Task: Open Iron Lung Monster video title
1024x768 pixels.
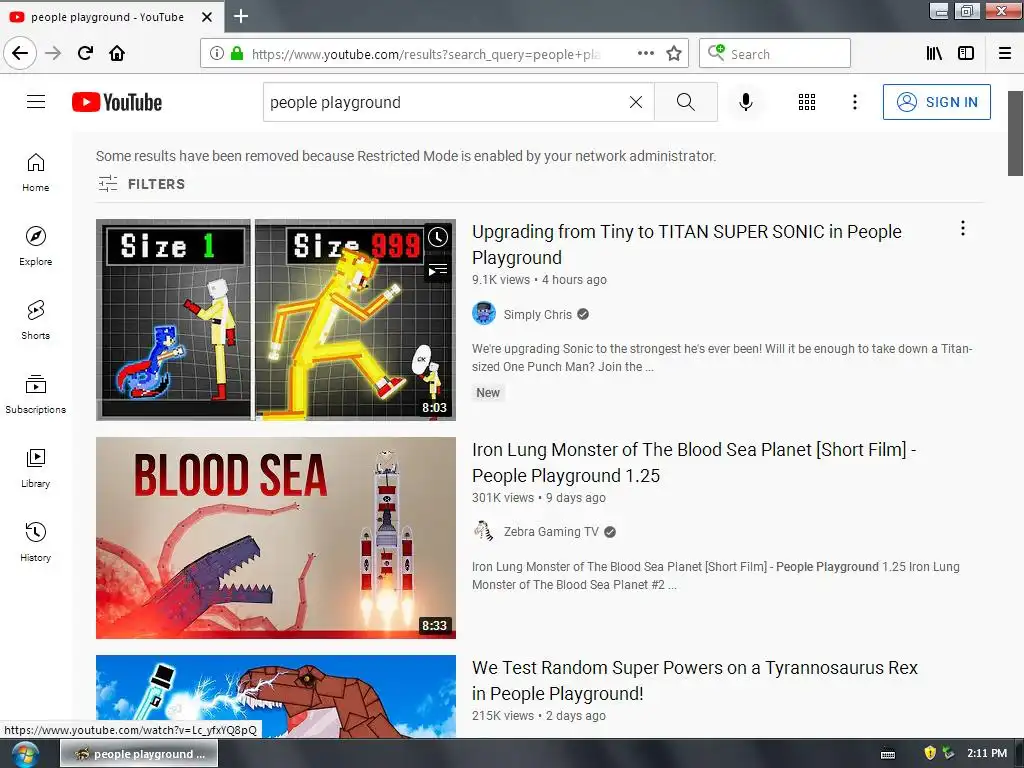Action: (x=694, y=462)
